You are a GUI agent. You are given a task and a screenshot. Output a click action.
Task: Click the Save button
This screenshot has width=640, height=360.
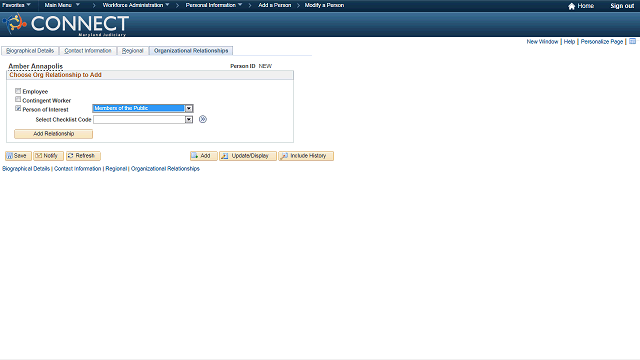tap(18, 156)
